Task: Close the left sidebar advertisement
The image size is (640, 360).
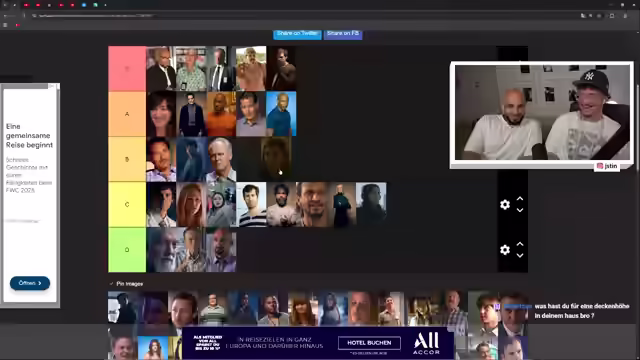Action: tap(52, 86)
